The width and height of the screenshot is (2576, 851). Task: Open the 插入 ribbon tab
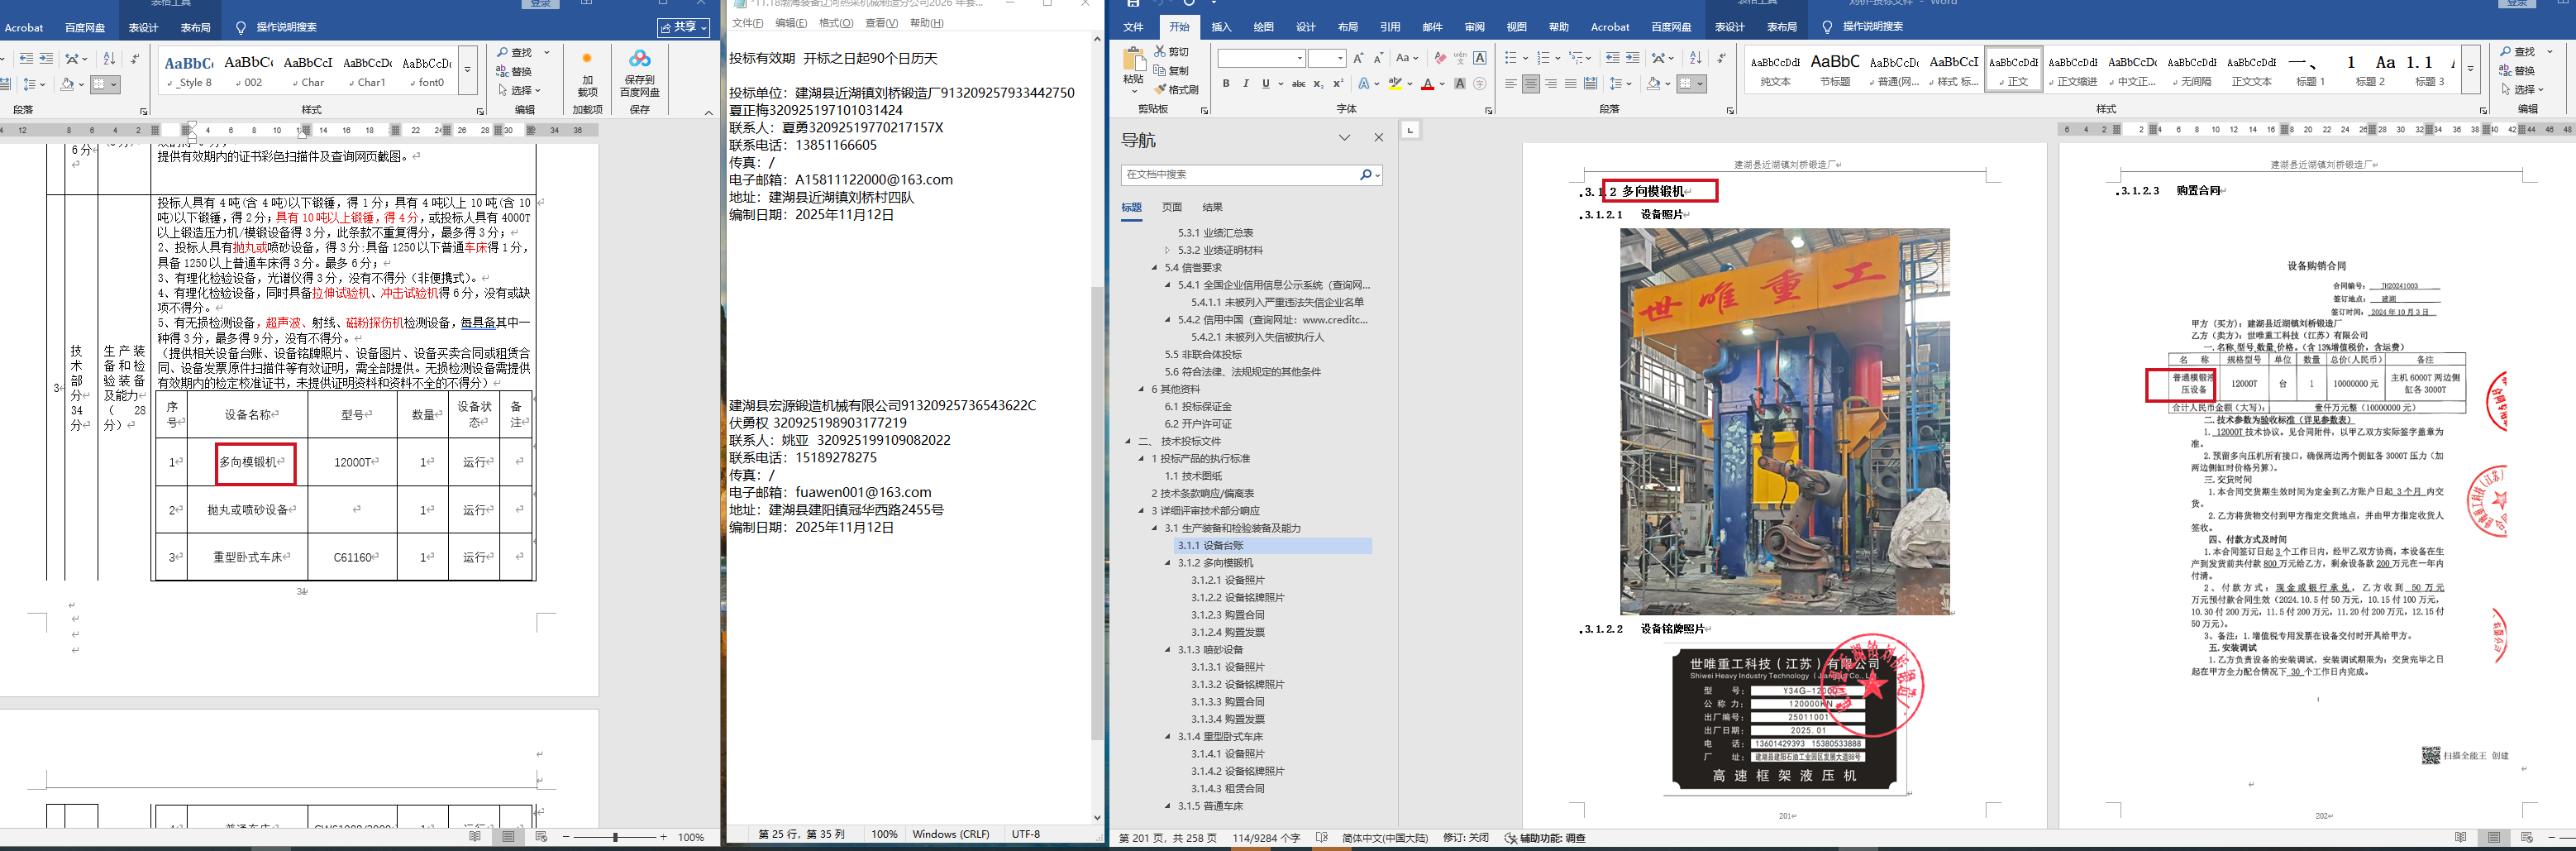[1221, 27]
